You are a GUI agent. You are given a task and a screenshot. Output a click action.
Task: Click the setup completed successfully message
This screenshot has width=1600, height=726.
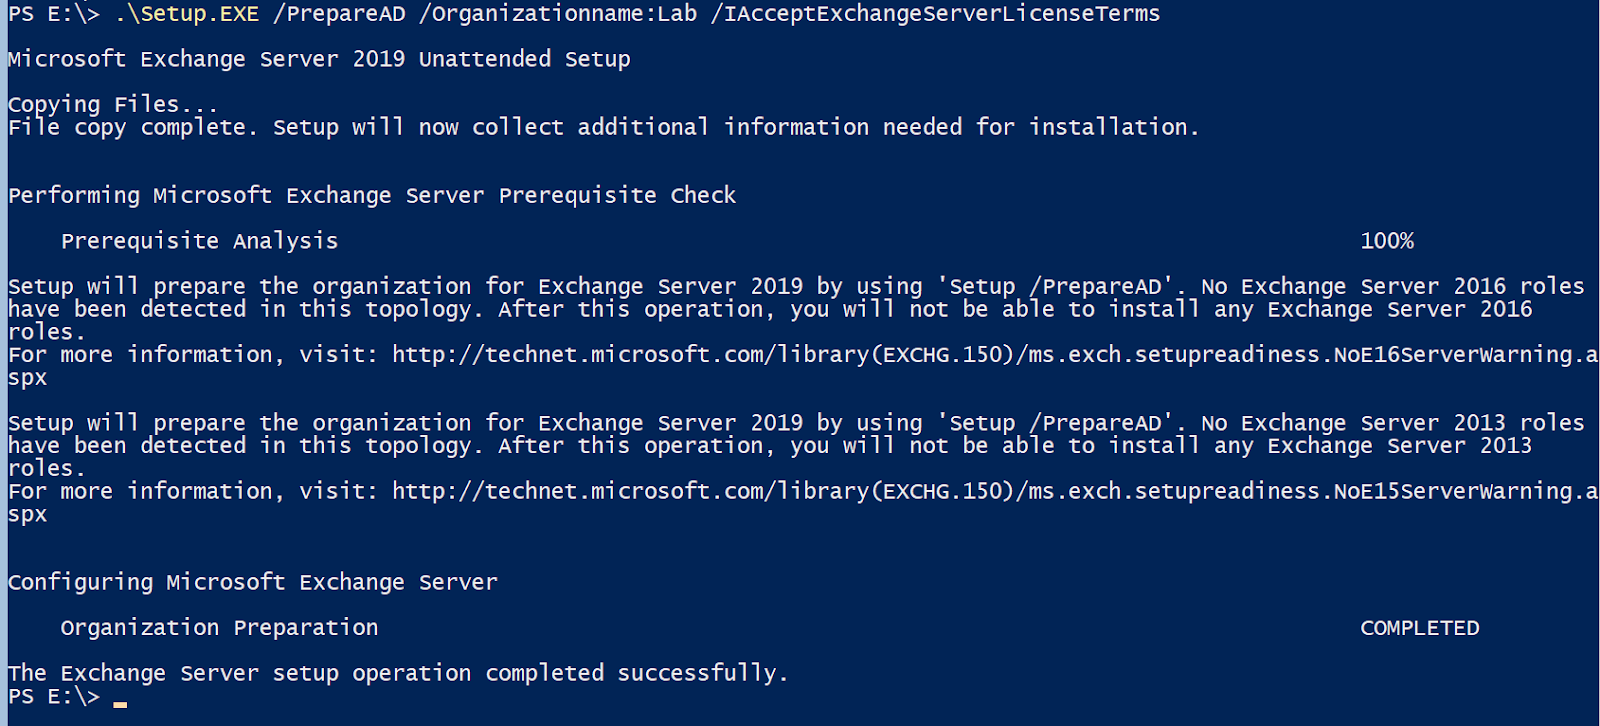point(398,673)
